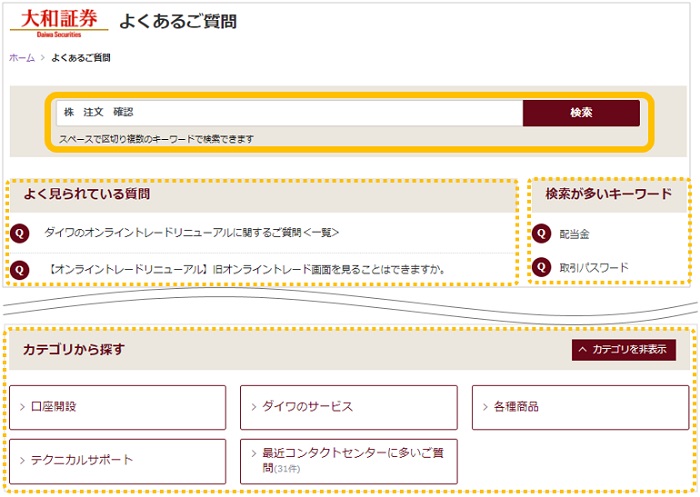The width and height of the screenshot is (700, 497).
Task: Click the よくあるご質問 page title in header
Action: 178,21
